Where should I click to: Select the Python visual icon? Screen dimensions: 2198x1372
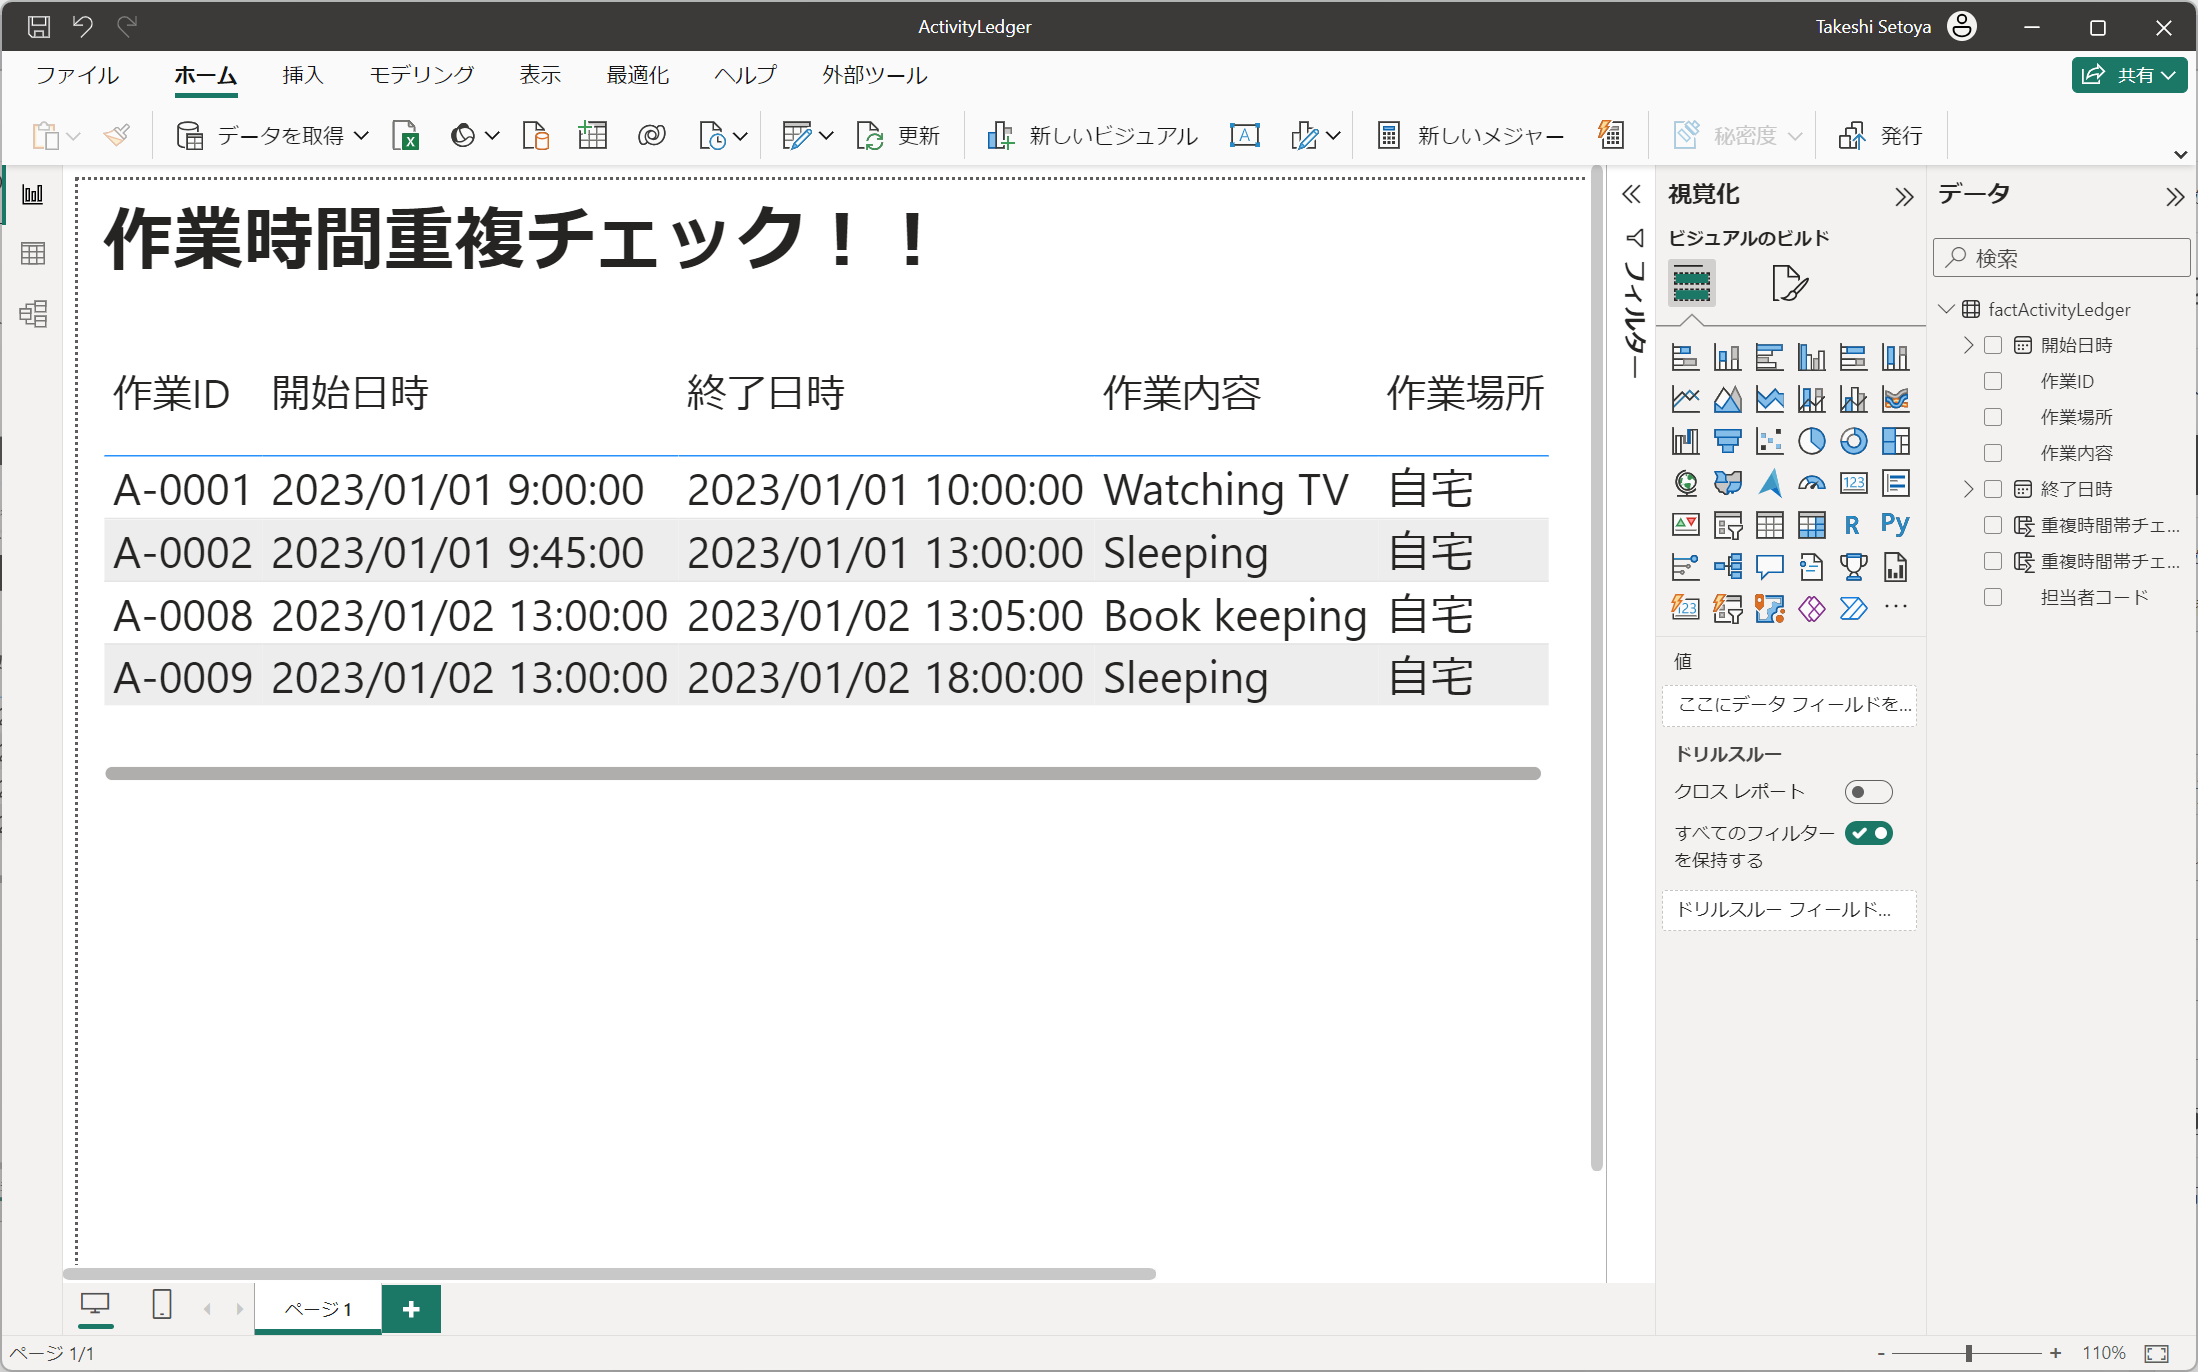1895,525
